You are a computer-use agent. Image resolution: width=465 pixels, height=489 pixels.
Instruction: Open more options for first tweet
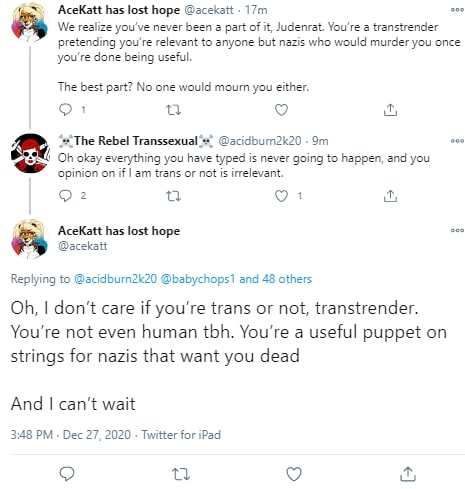(457, 10)
